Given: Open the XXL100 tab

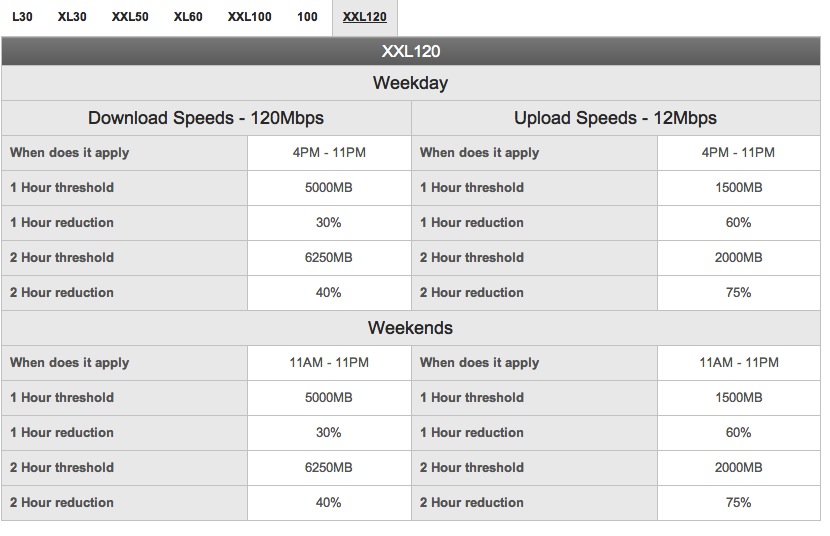Looking at the screenshot, I should point(249,17).
